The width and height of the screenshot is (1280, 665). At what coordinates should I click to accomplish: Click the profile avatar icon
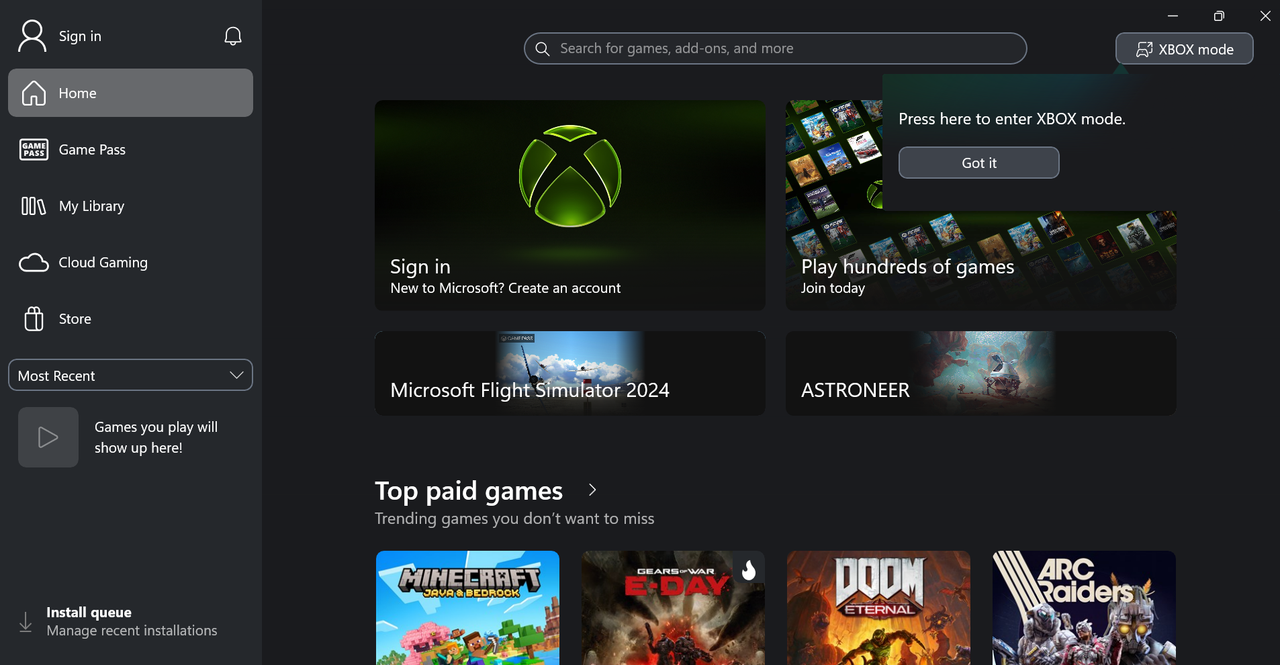33,36
